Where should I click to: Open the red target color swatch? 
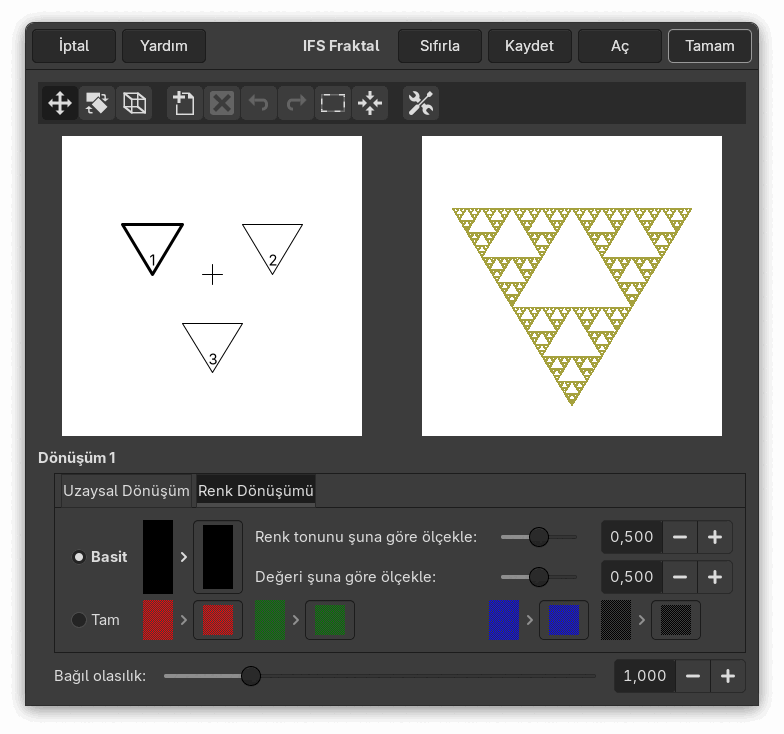(218, 620)
